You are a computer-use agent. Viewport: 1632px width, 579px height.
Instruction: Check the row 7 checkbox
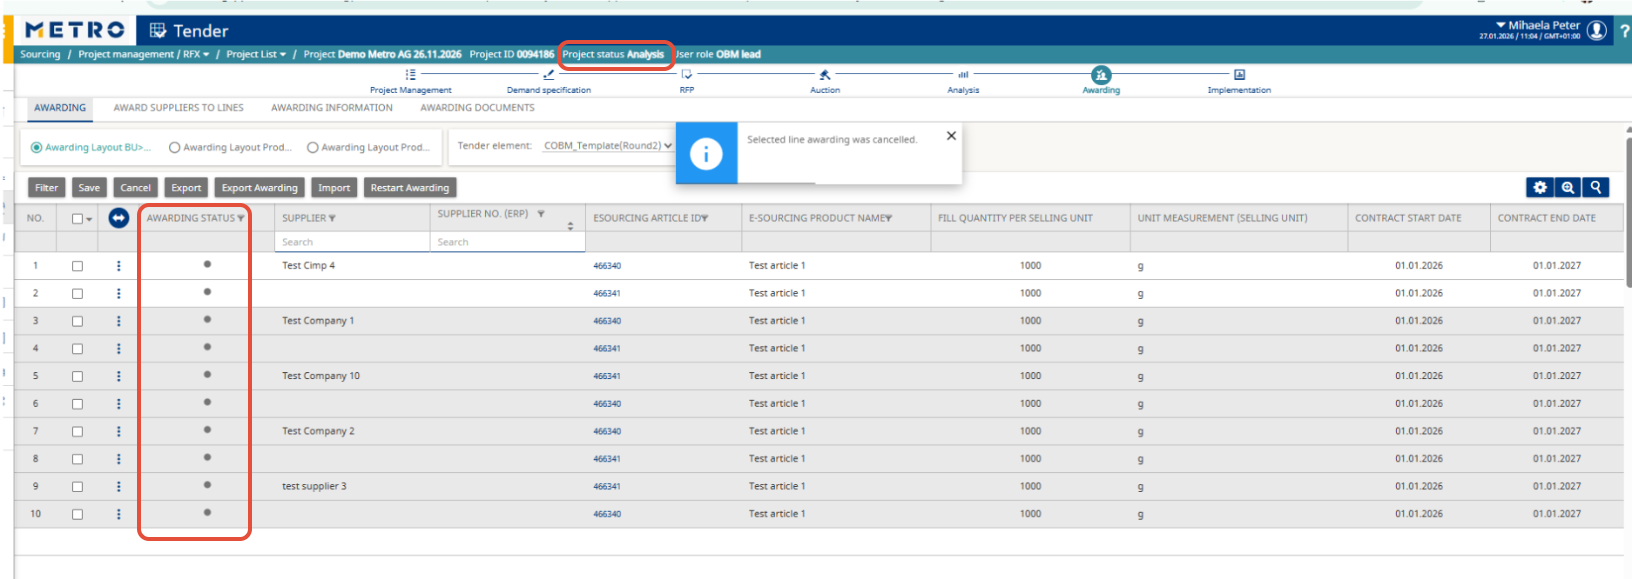pos(77,432)
